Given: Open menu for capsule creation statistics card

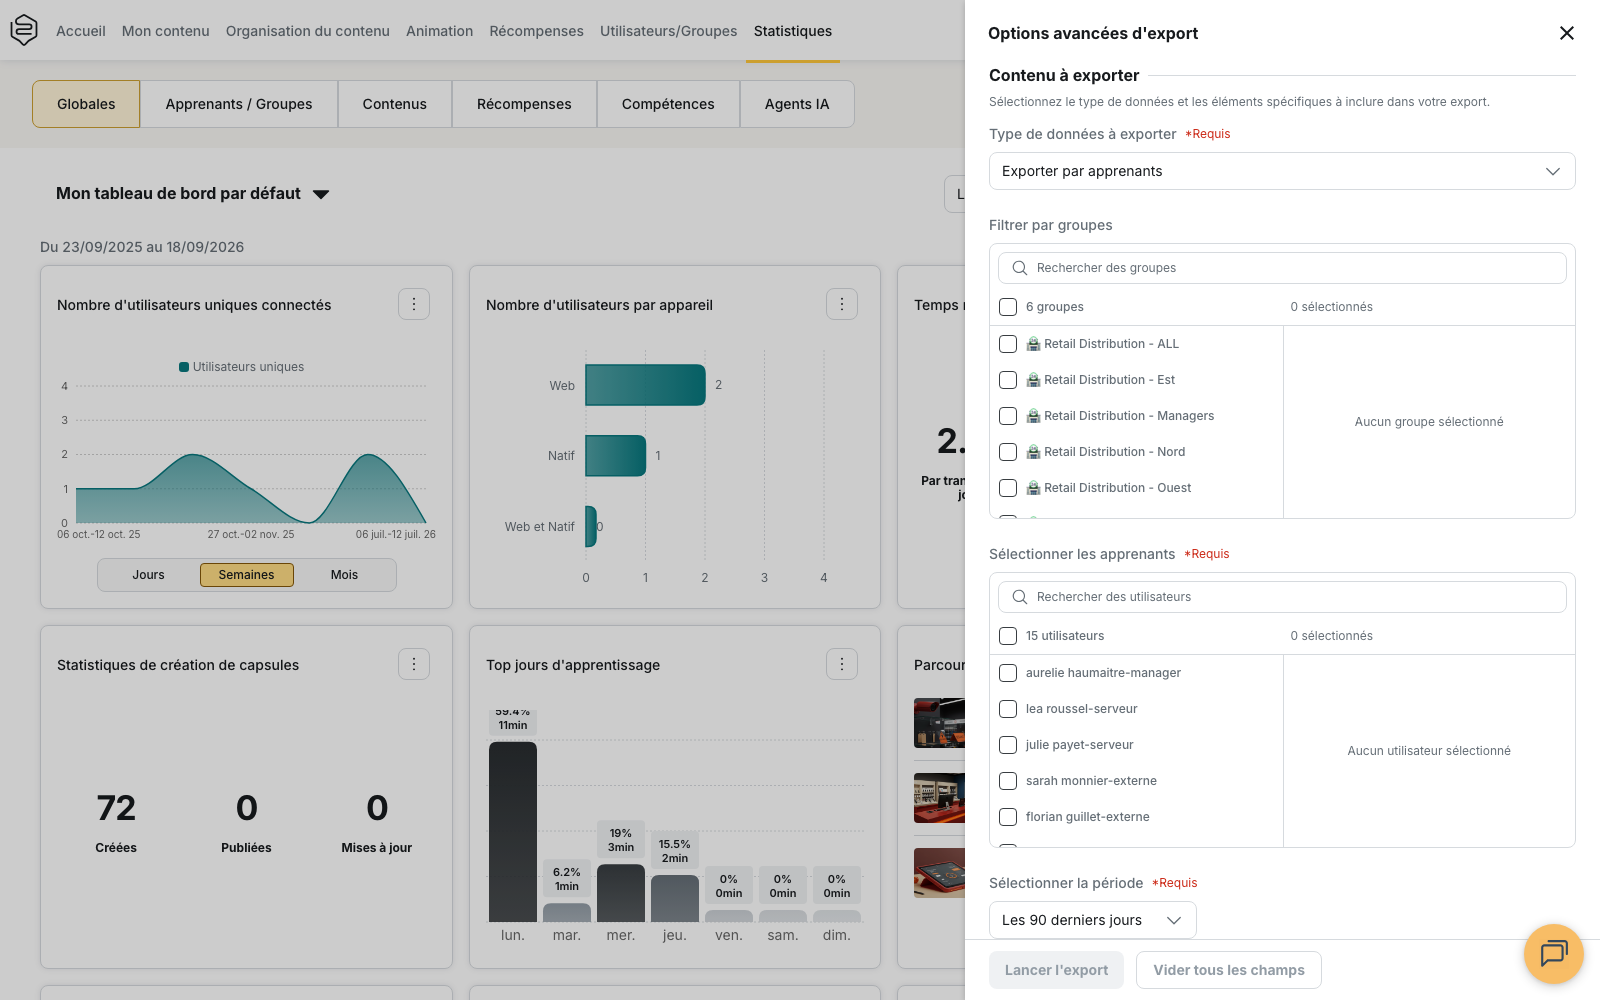Looking at the screenshot, I should click(x=414, y=664).
